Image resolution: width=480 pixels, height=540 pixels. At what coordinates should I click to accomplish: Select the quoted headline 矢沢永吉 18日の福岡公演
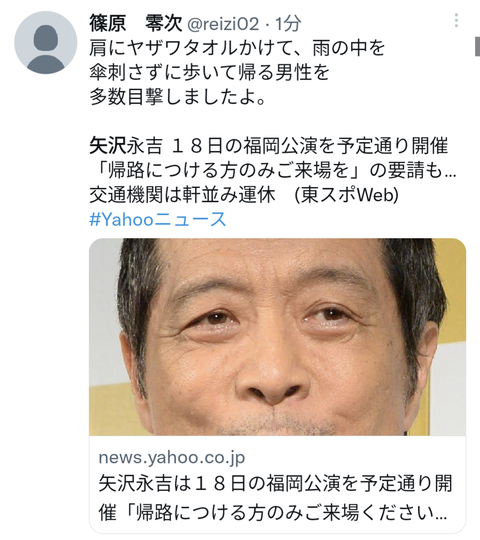coord(269,146)
